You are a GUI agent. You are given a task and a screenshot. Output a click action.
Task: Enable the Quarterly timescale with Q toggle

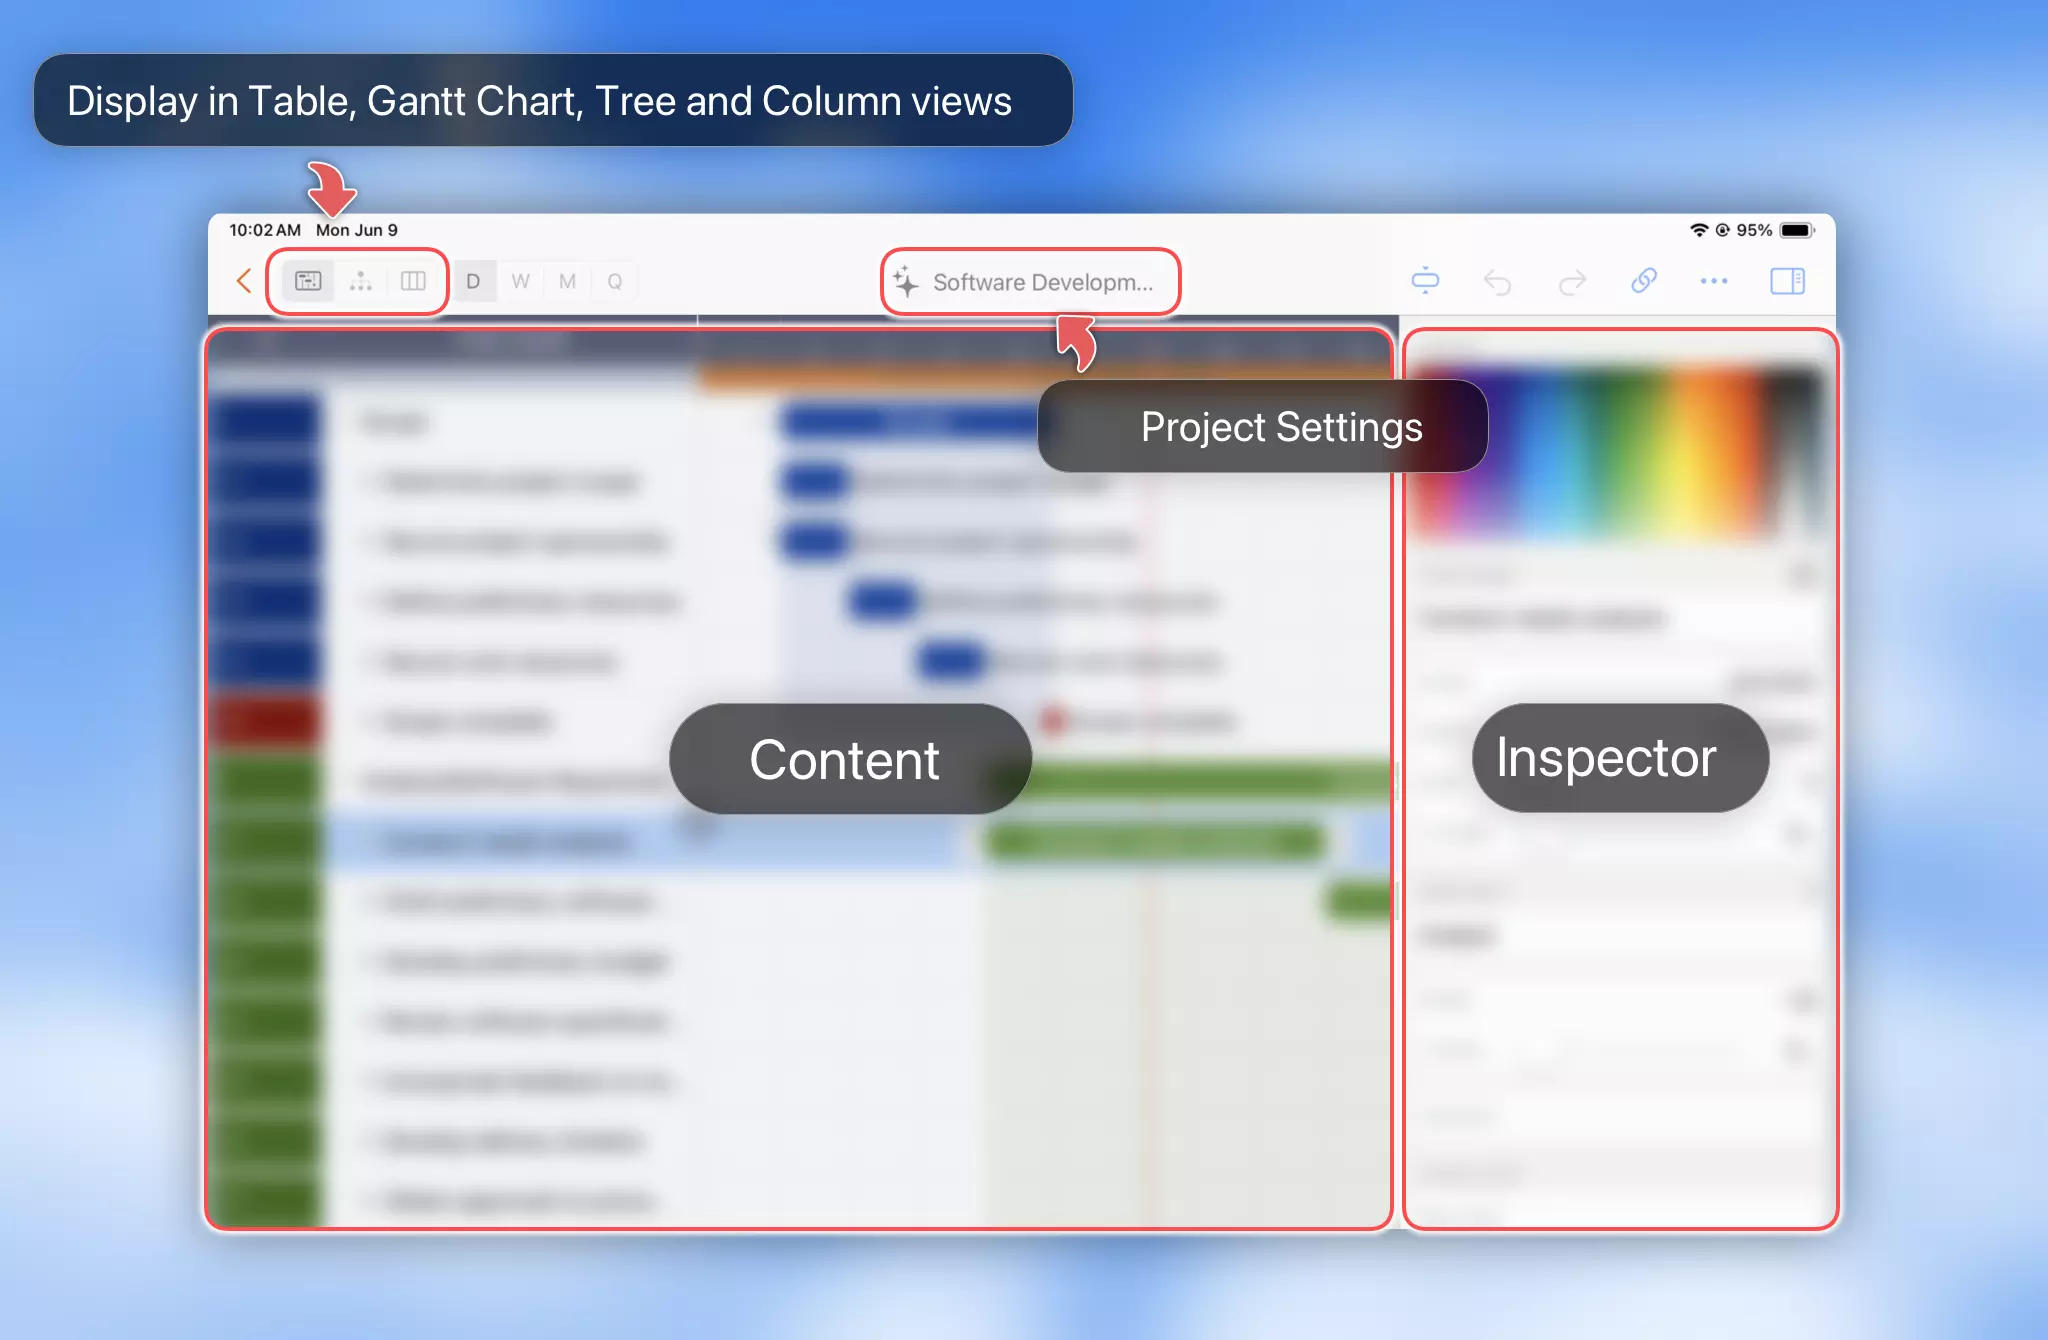coord(614,281)
